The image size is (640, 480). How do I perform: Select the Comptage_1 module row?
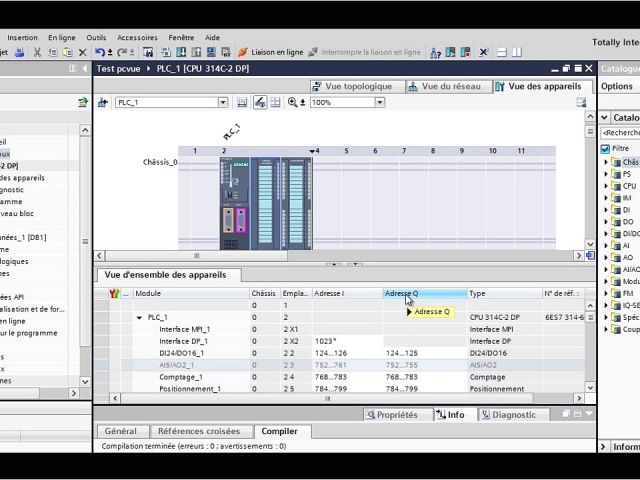tap(339, 377)
